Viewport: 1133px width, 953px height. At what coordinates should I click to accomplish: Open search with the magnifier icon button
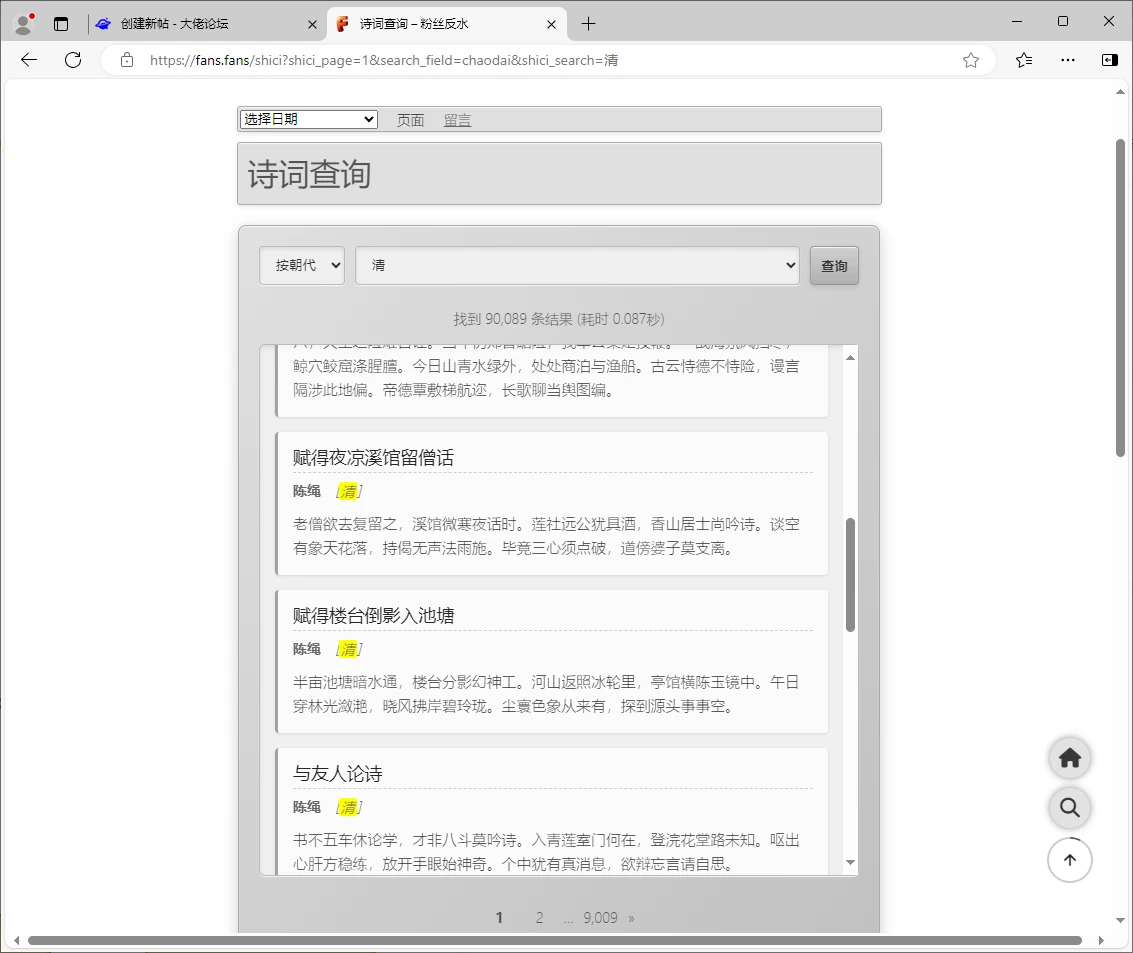tap(1069, 808)
